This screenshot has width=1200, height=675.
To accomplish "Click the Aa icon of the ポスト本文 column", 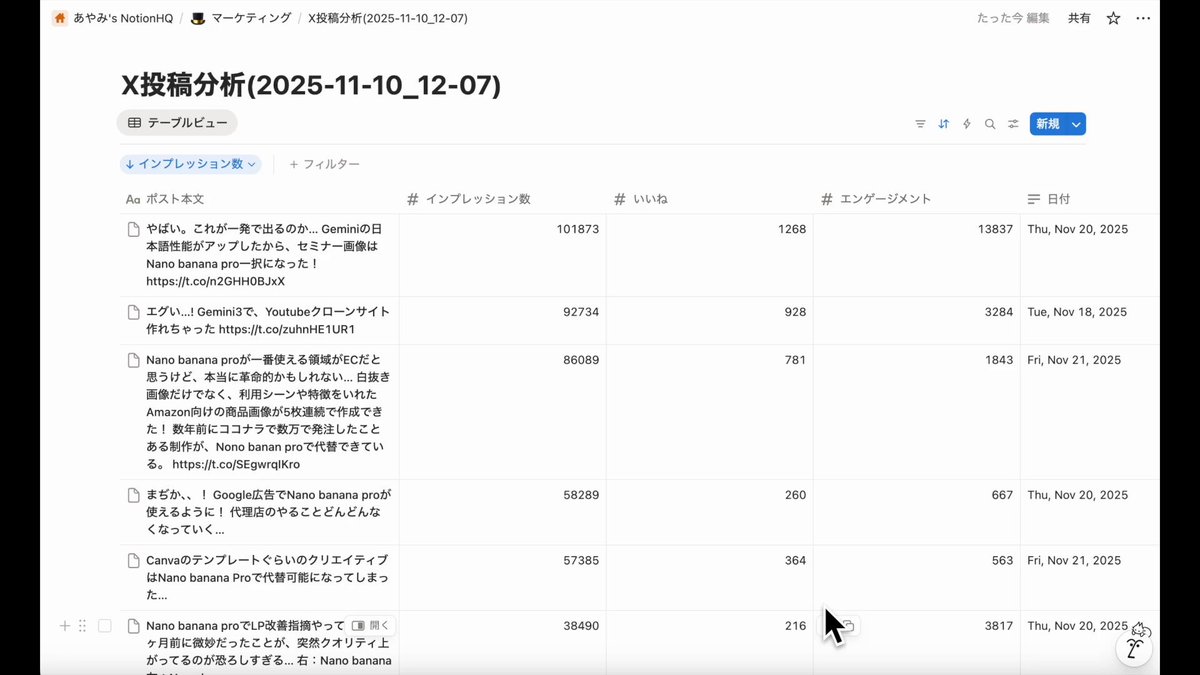I will (x=133, y=199).
